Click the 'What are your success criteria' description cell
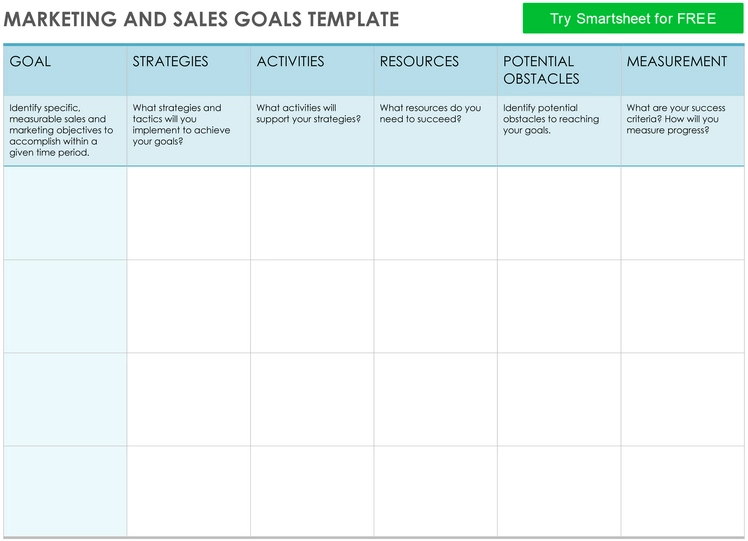748x541 pixels. 683,131
